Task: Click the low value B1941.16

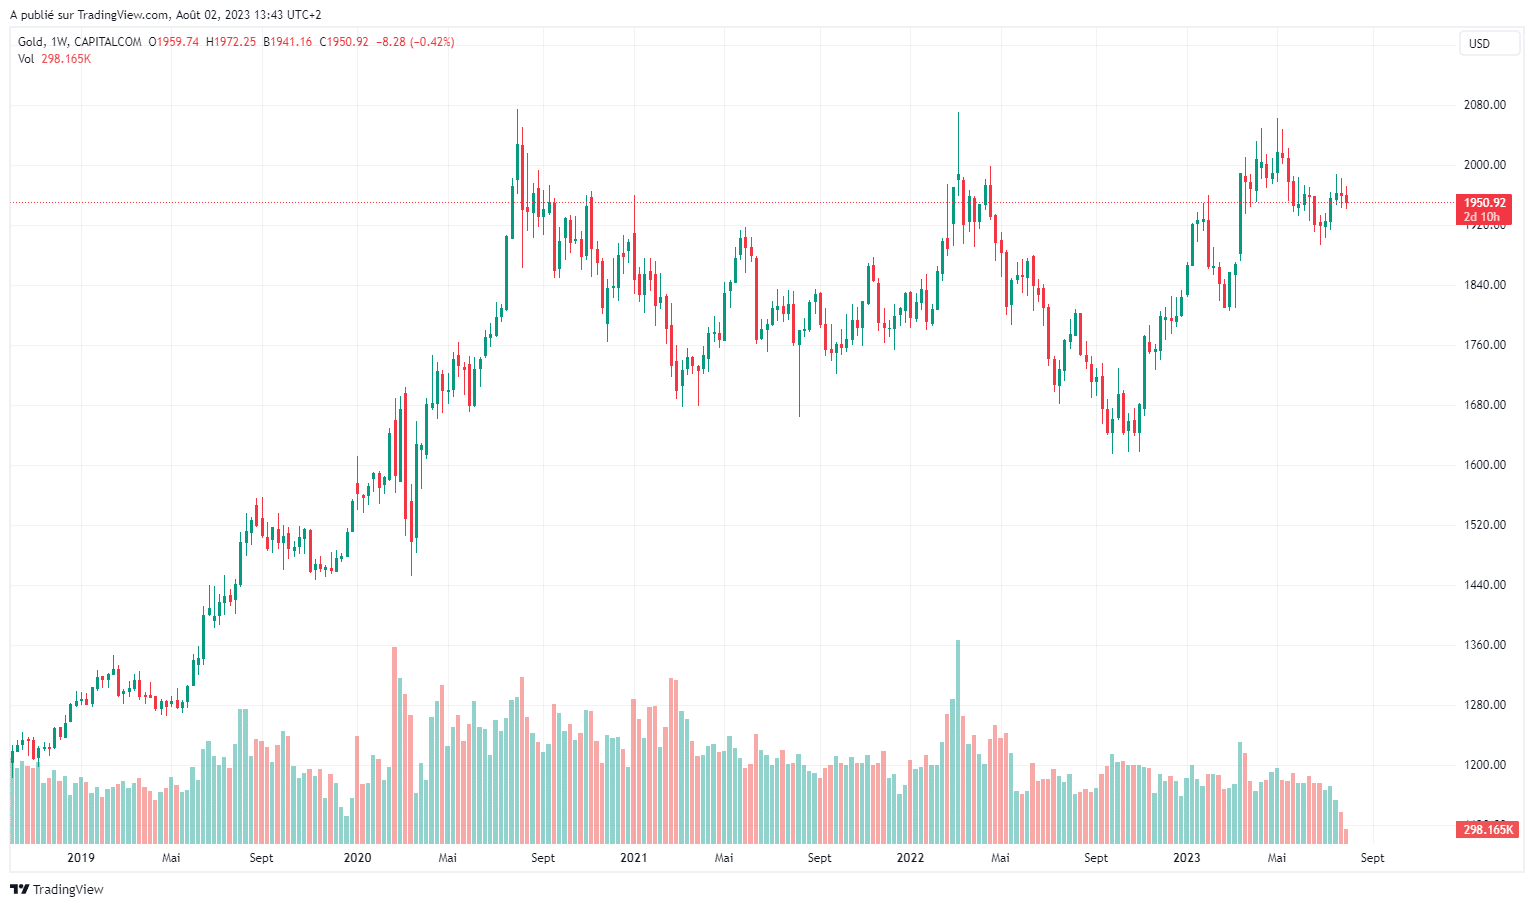Action: point(288,42)
